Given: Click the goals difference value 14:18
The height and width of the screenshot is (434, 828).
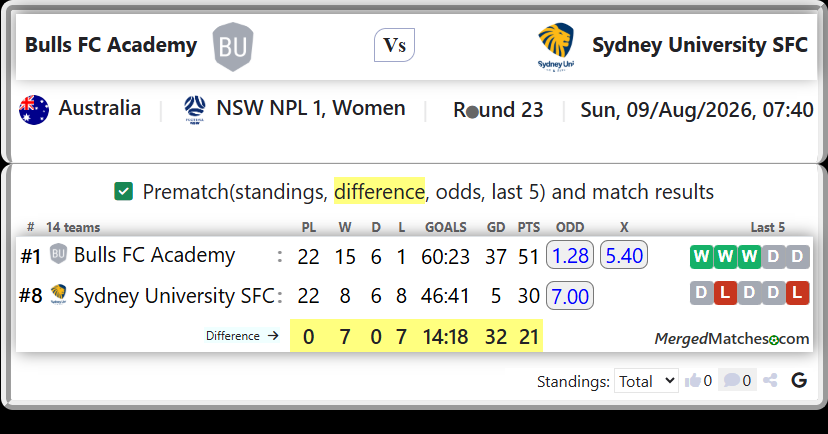Looking at the screenshot, I should [445, 337].
